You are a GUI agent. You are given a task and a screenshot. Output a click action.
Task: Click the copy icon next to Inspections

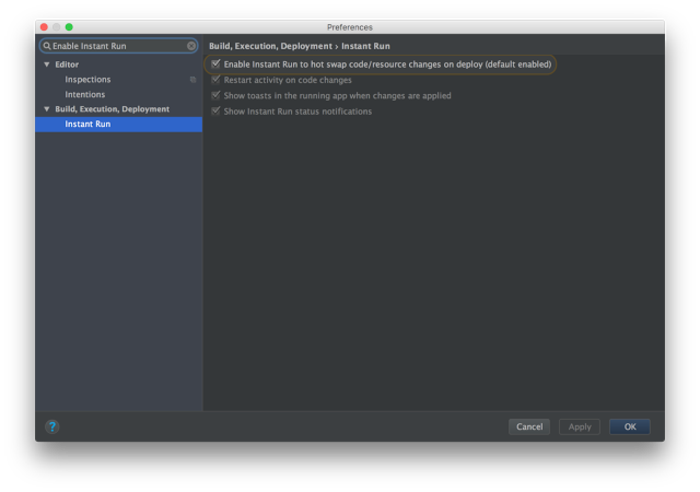click(193, 79)
